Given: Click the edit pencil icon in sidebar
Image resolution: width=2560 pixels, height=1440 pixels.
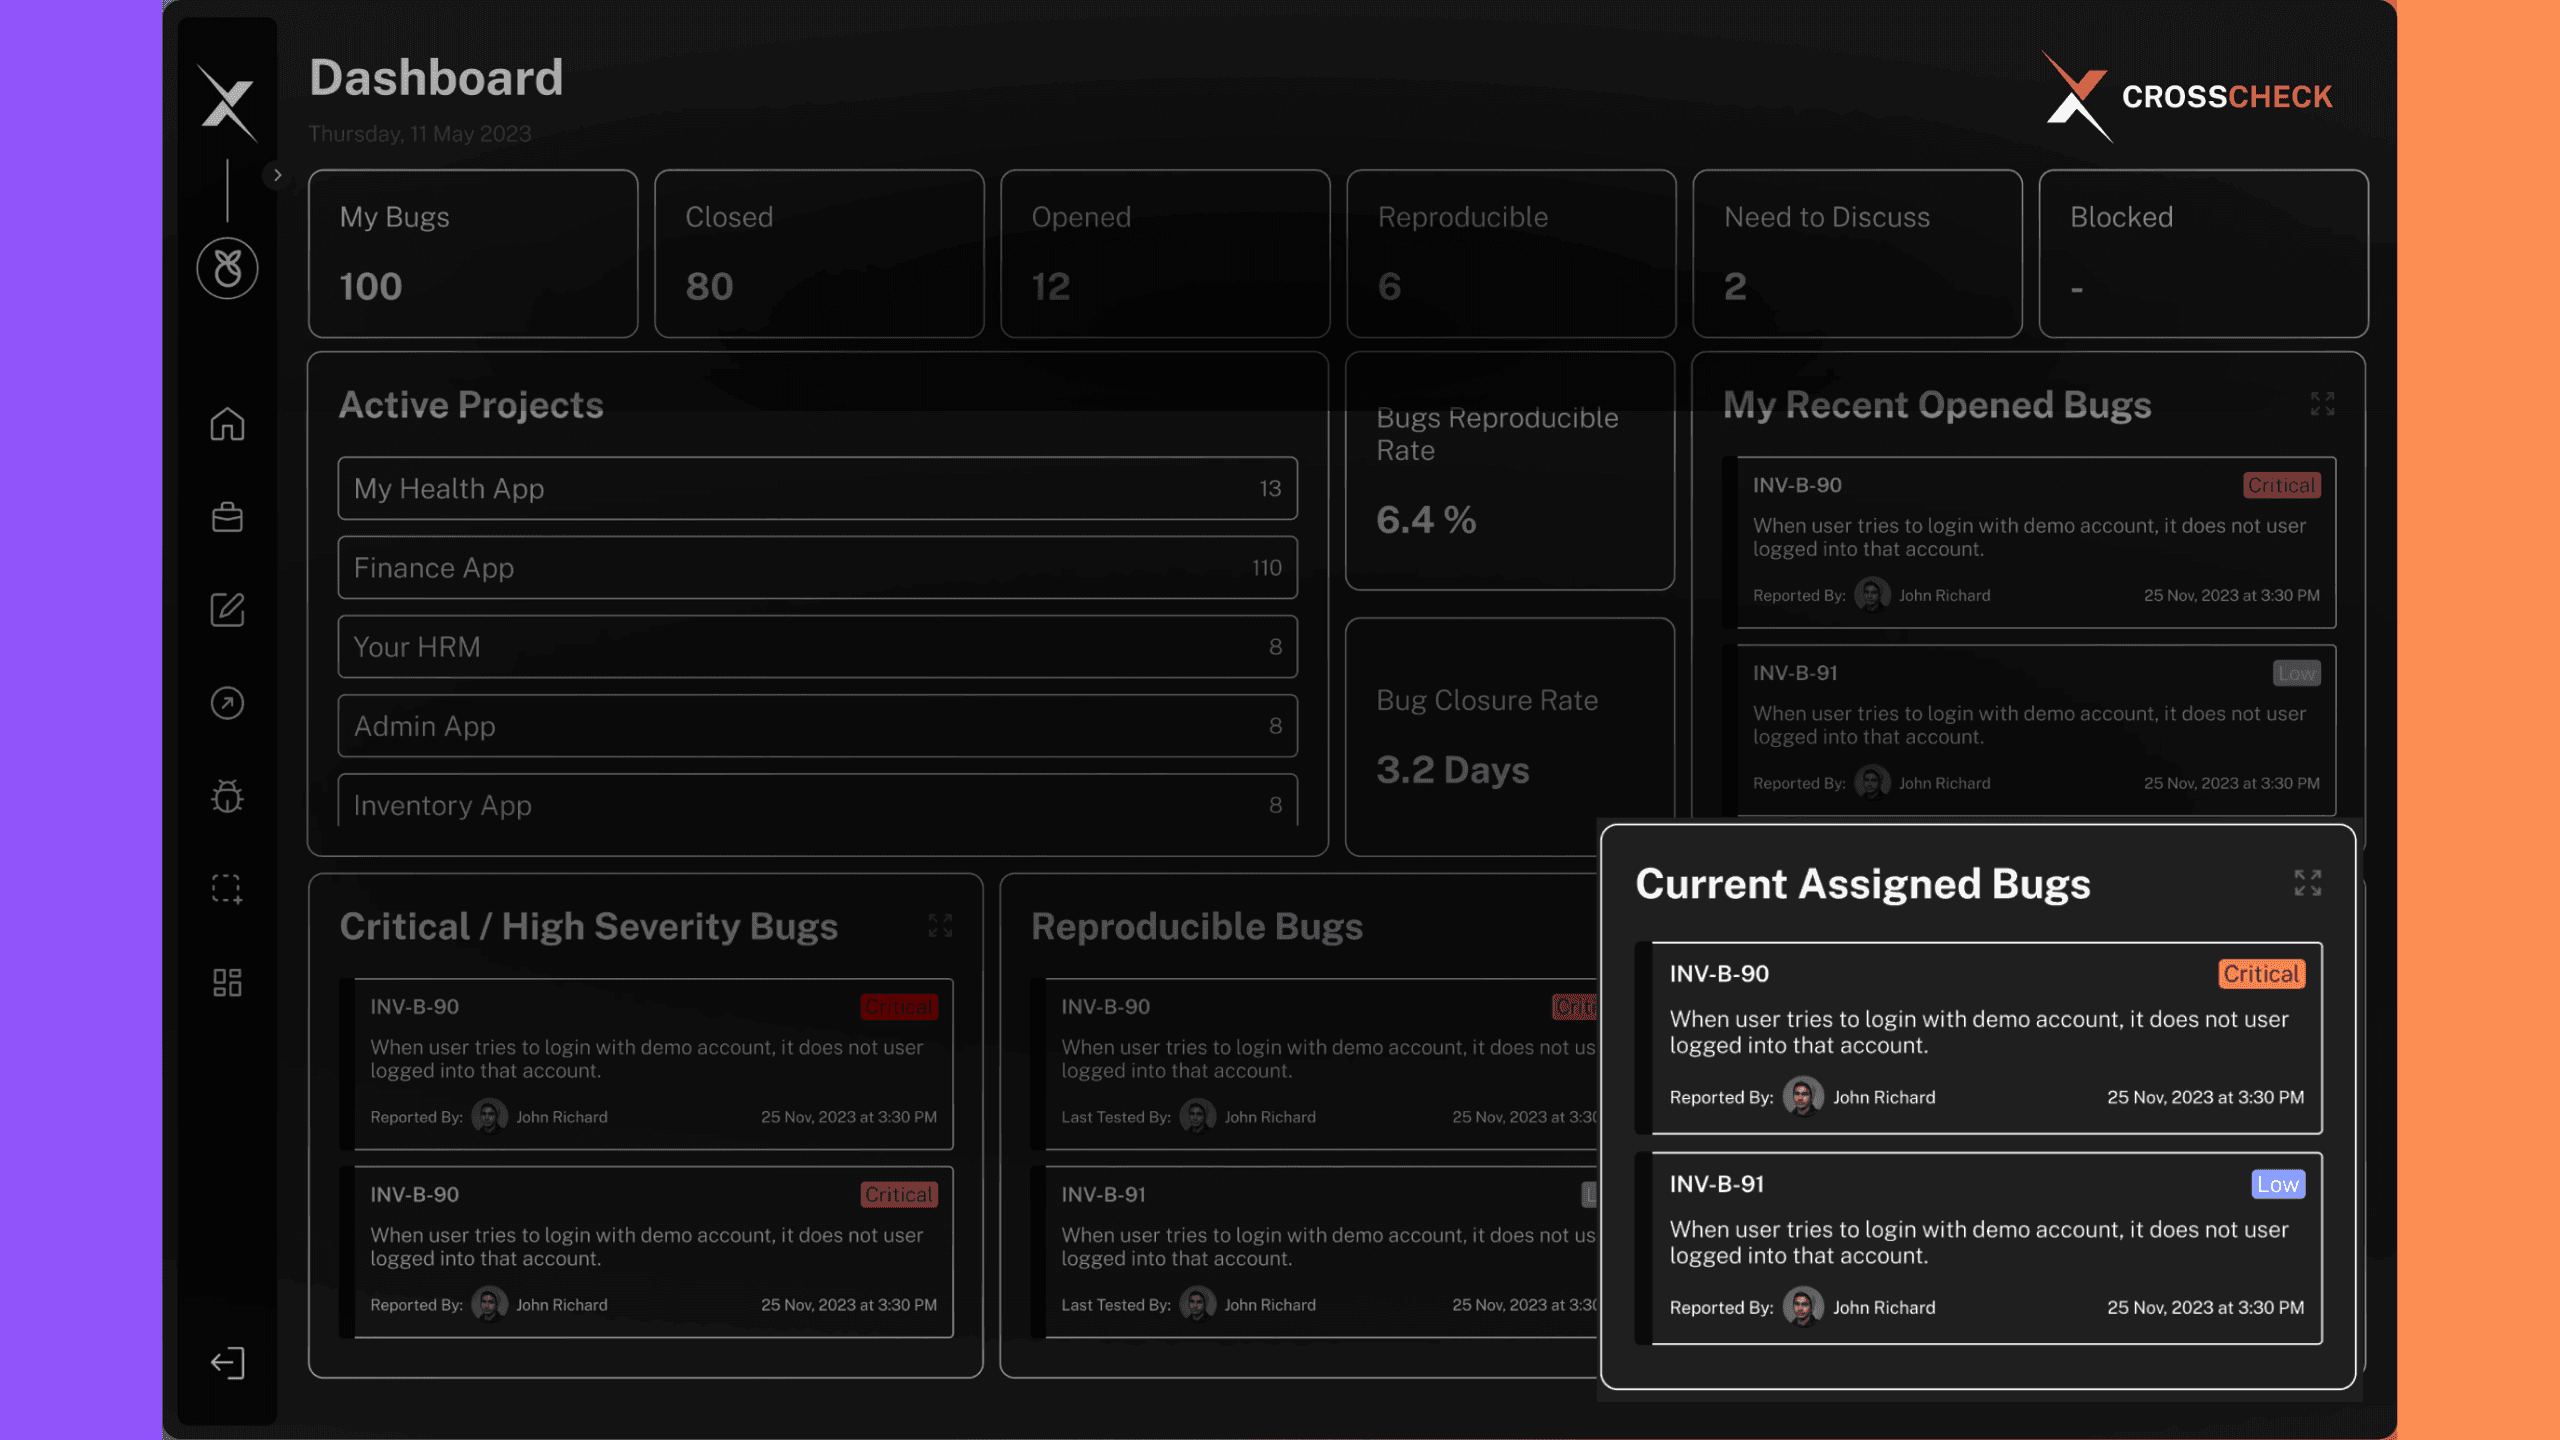Looking at the screenshot, I should click(227, 610).
